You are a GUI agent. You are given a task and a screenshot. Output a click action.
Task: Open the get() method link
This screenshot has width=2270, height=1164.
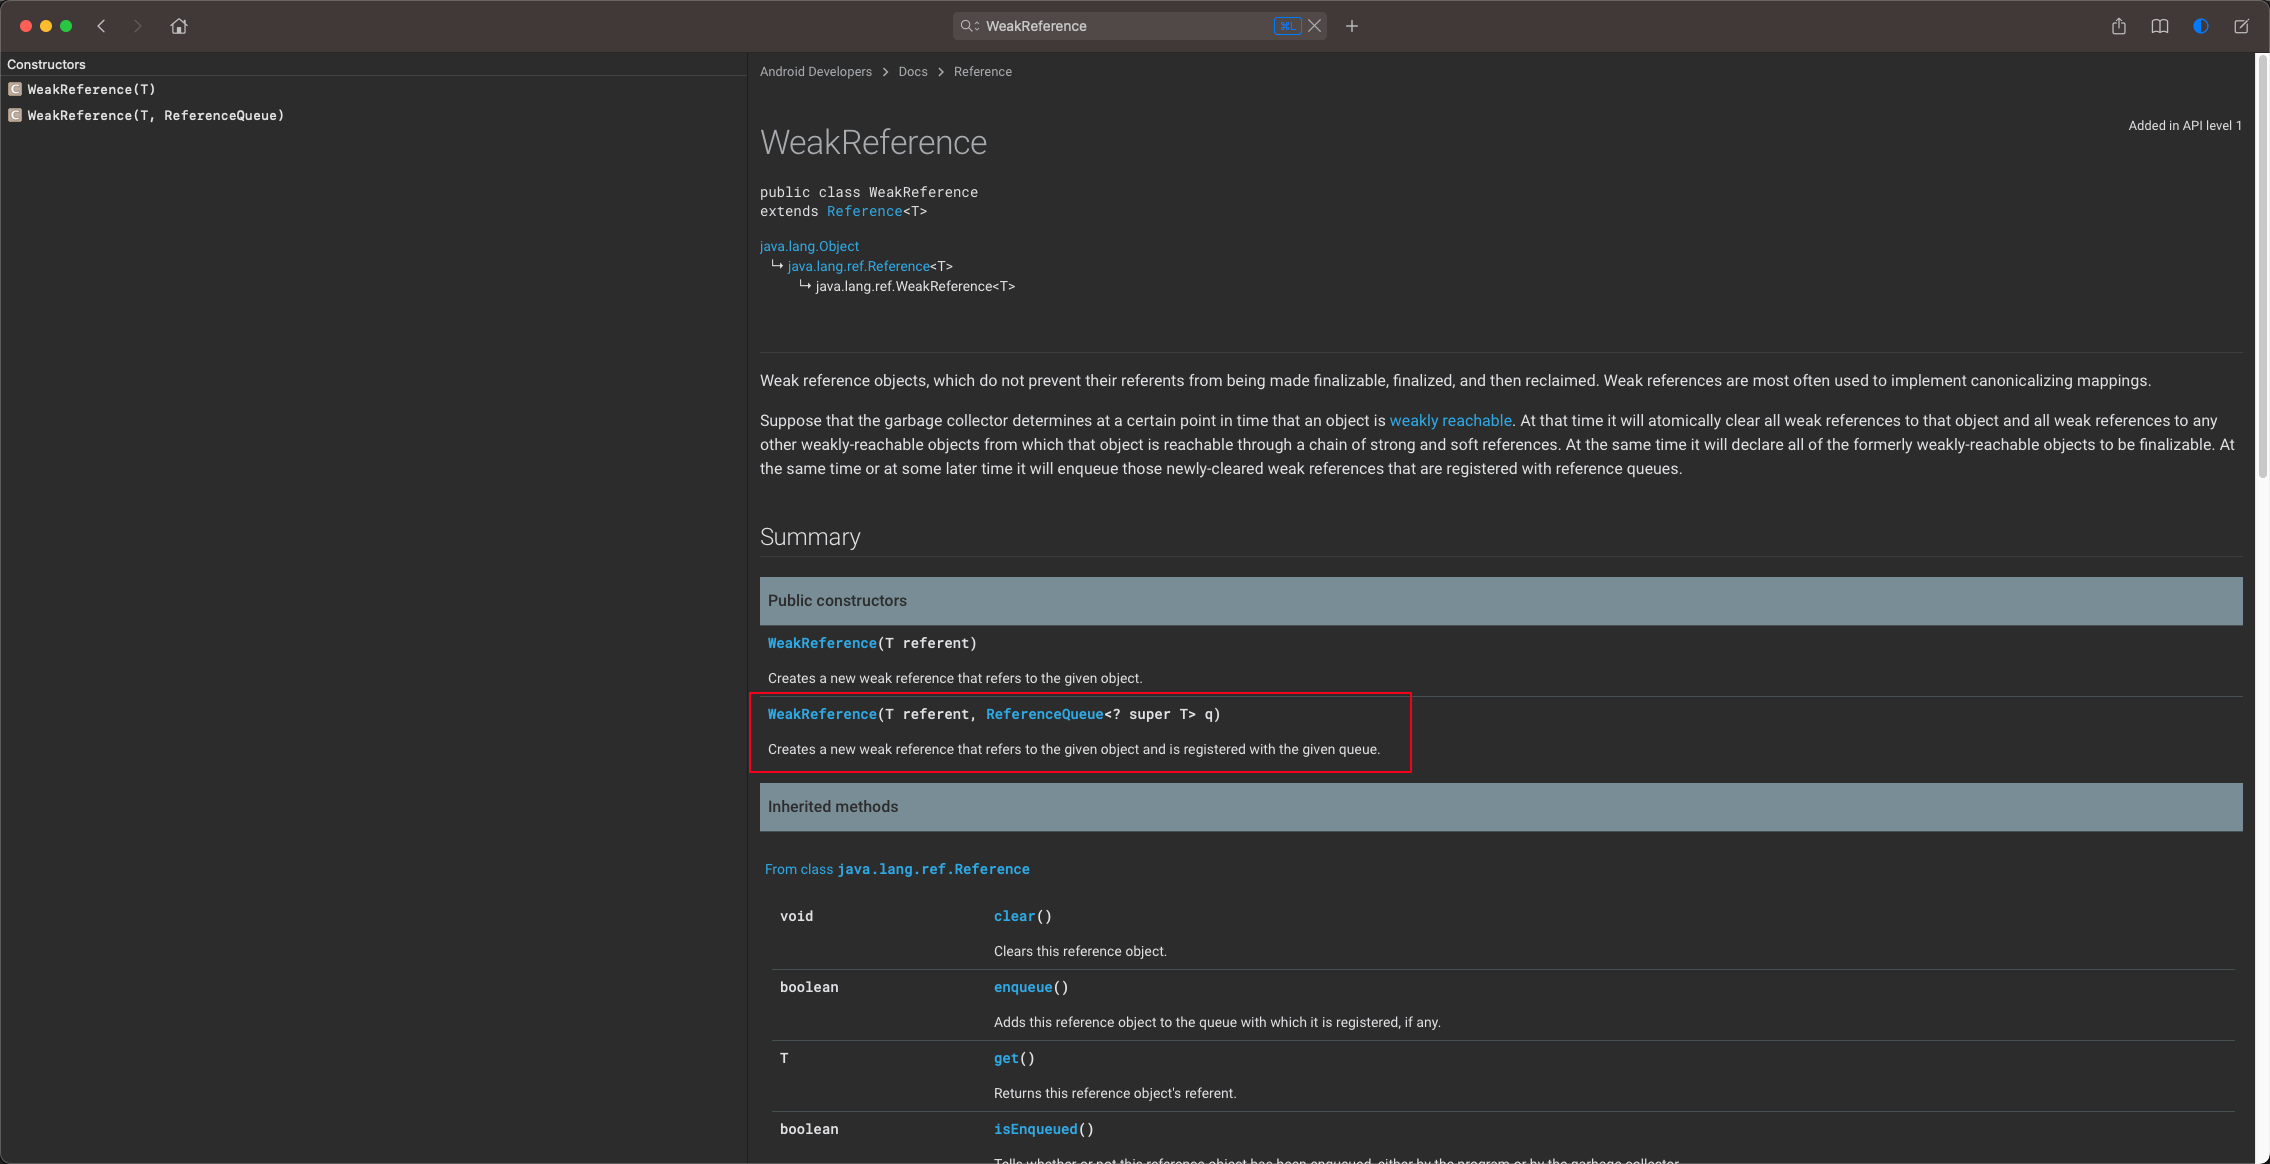point(1006,1058)
